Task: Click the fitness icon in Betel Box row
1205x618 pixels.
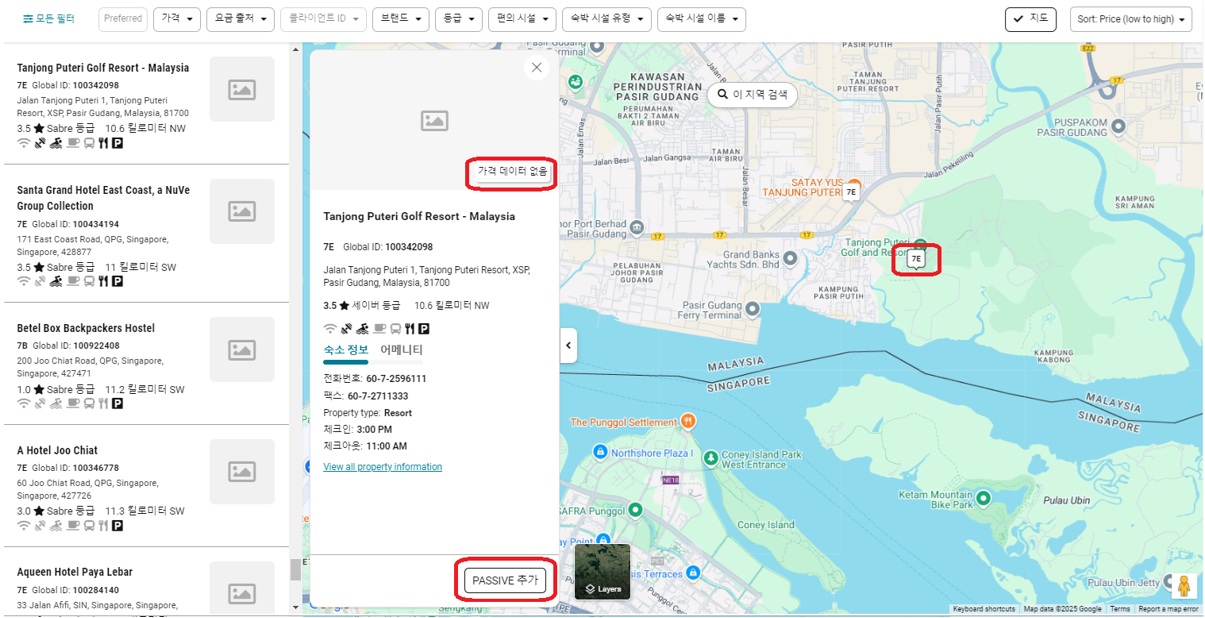Action: tap(56, 403)
